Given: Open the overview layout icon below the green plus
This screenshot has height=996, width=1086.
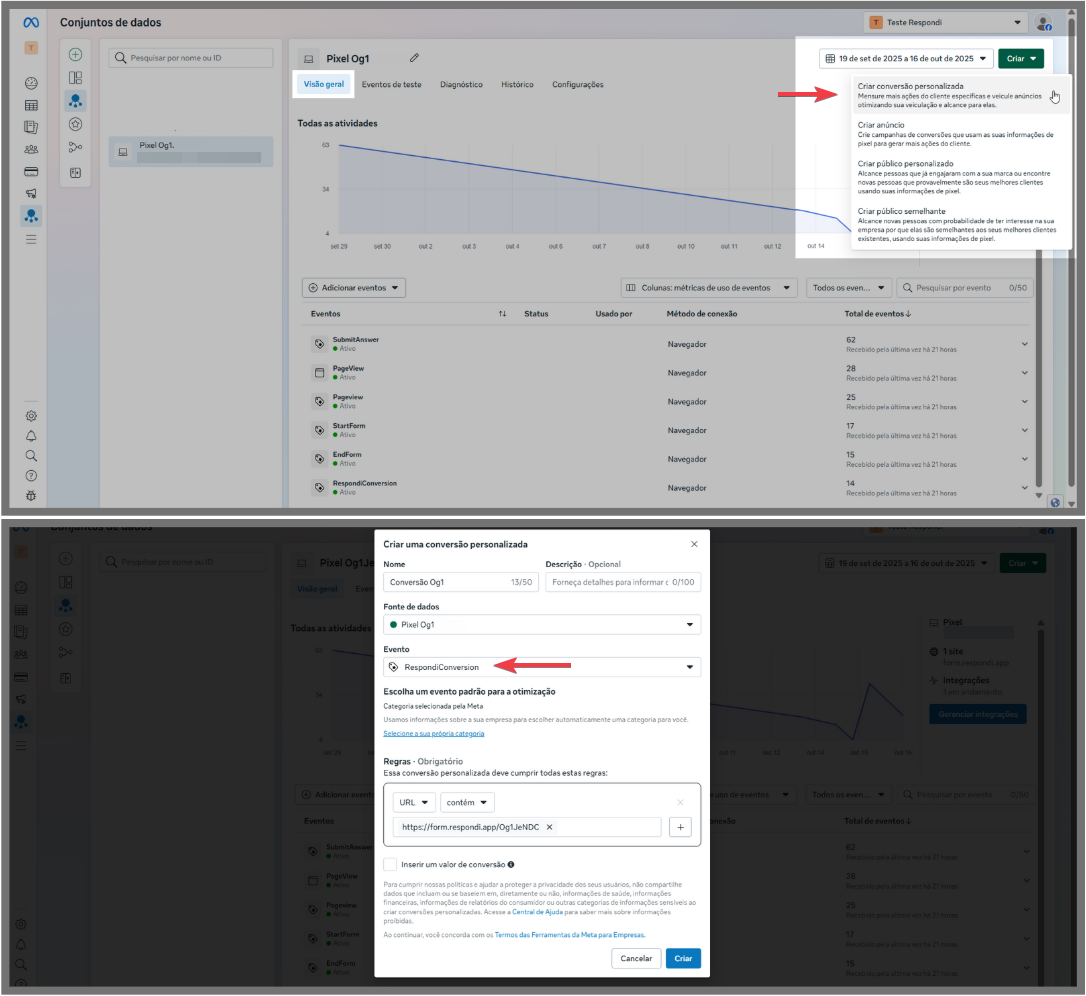Looking at the screenshot, I should coord(75,78).
